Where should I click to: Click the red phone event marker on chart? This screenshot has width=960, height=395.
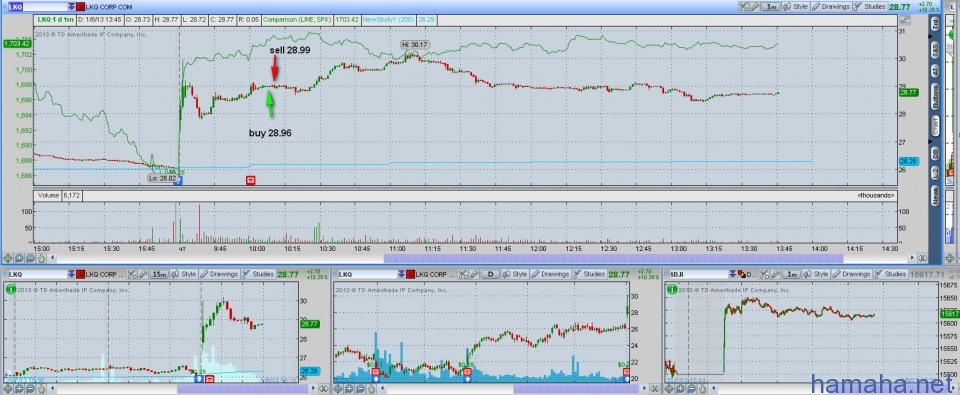(250, 180)
